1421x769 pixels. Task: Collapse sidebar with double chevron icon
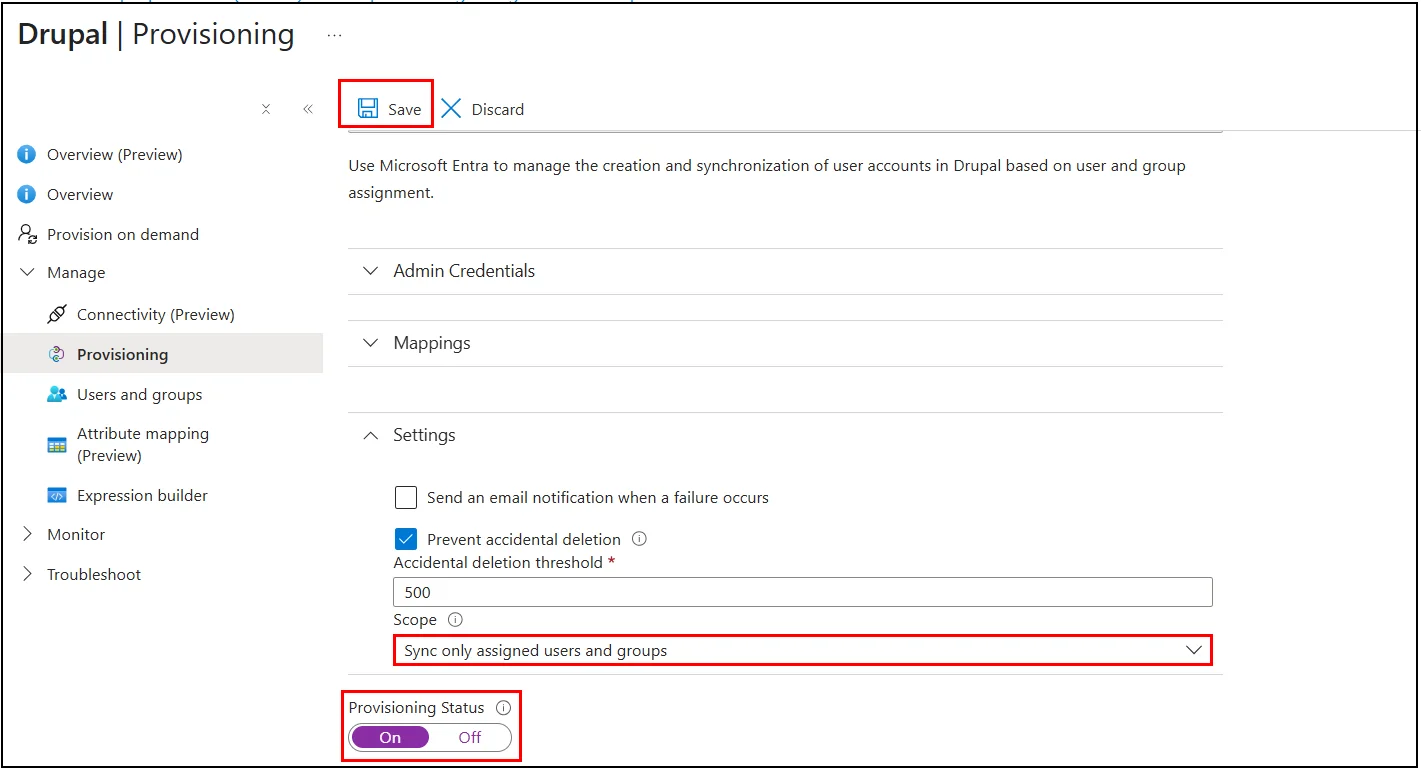point(308,109)
